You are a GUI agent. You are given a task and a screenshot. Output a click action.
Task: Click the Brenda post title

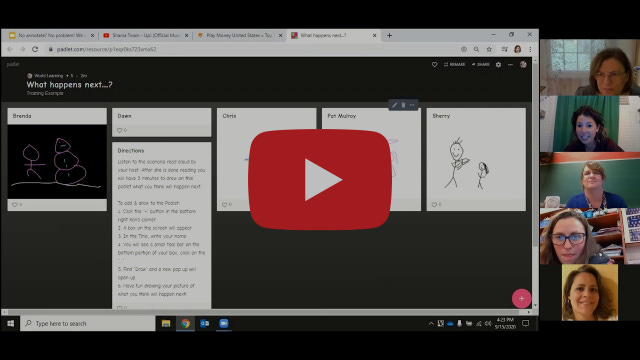click(22, 116)
